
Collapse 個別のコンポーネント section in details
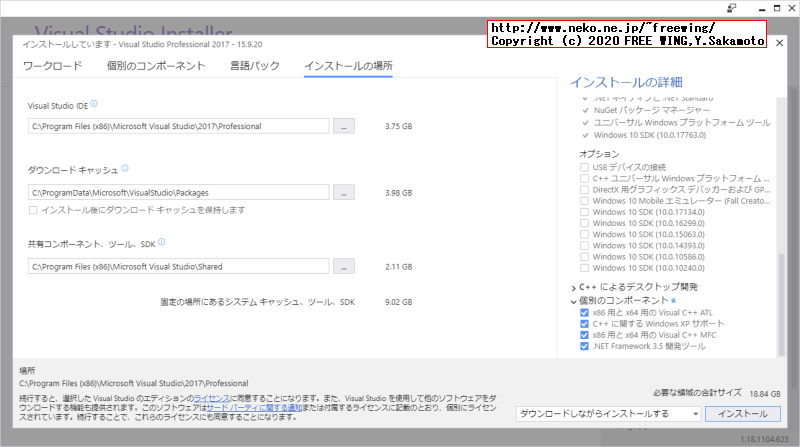point(573,302)
